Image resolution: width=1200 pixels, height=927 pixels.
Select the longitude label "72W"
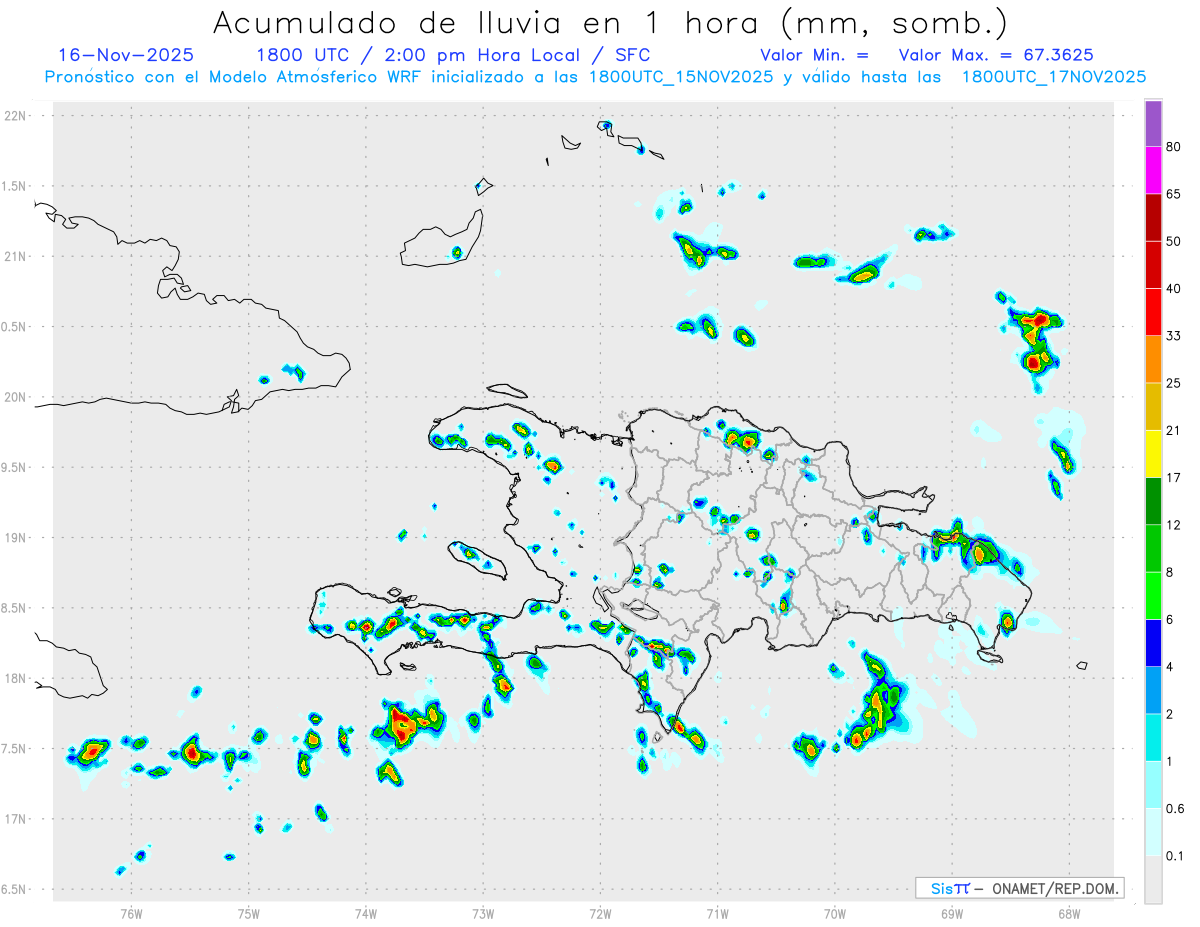600,913
